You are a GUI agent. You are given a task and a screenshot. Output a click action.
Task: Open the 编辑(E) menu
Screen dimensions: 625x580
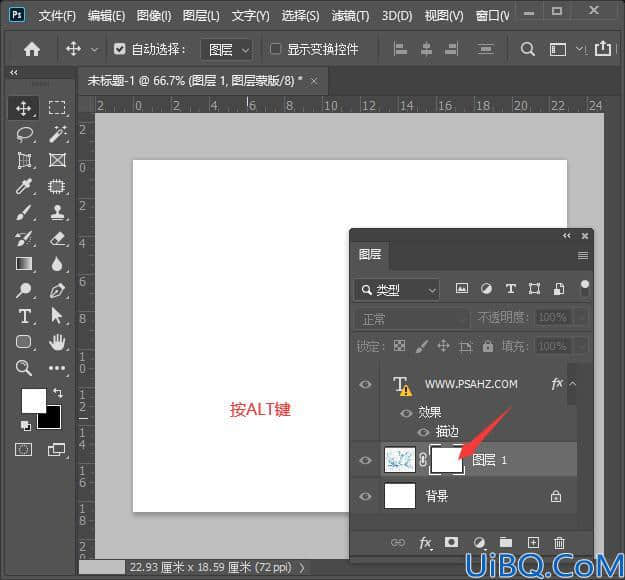106,16
